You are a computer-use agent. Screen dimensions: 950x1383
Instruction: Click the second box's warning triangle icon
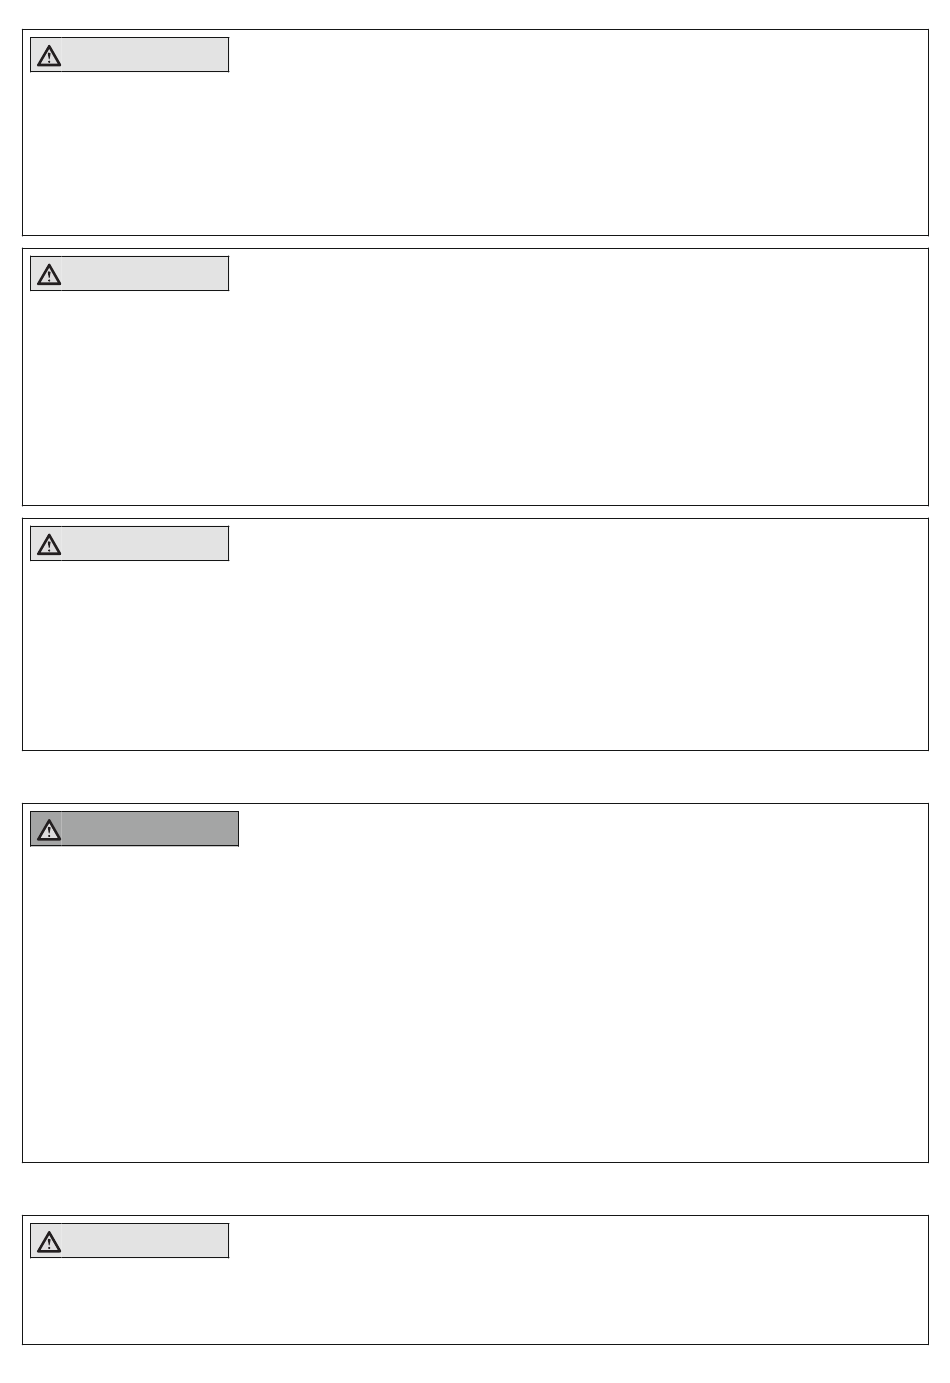point(48,275)
